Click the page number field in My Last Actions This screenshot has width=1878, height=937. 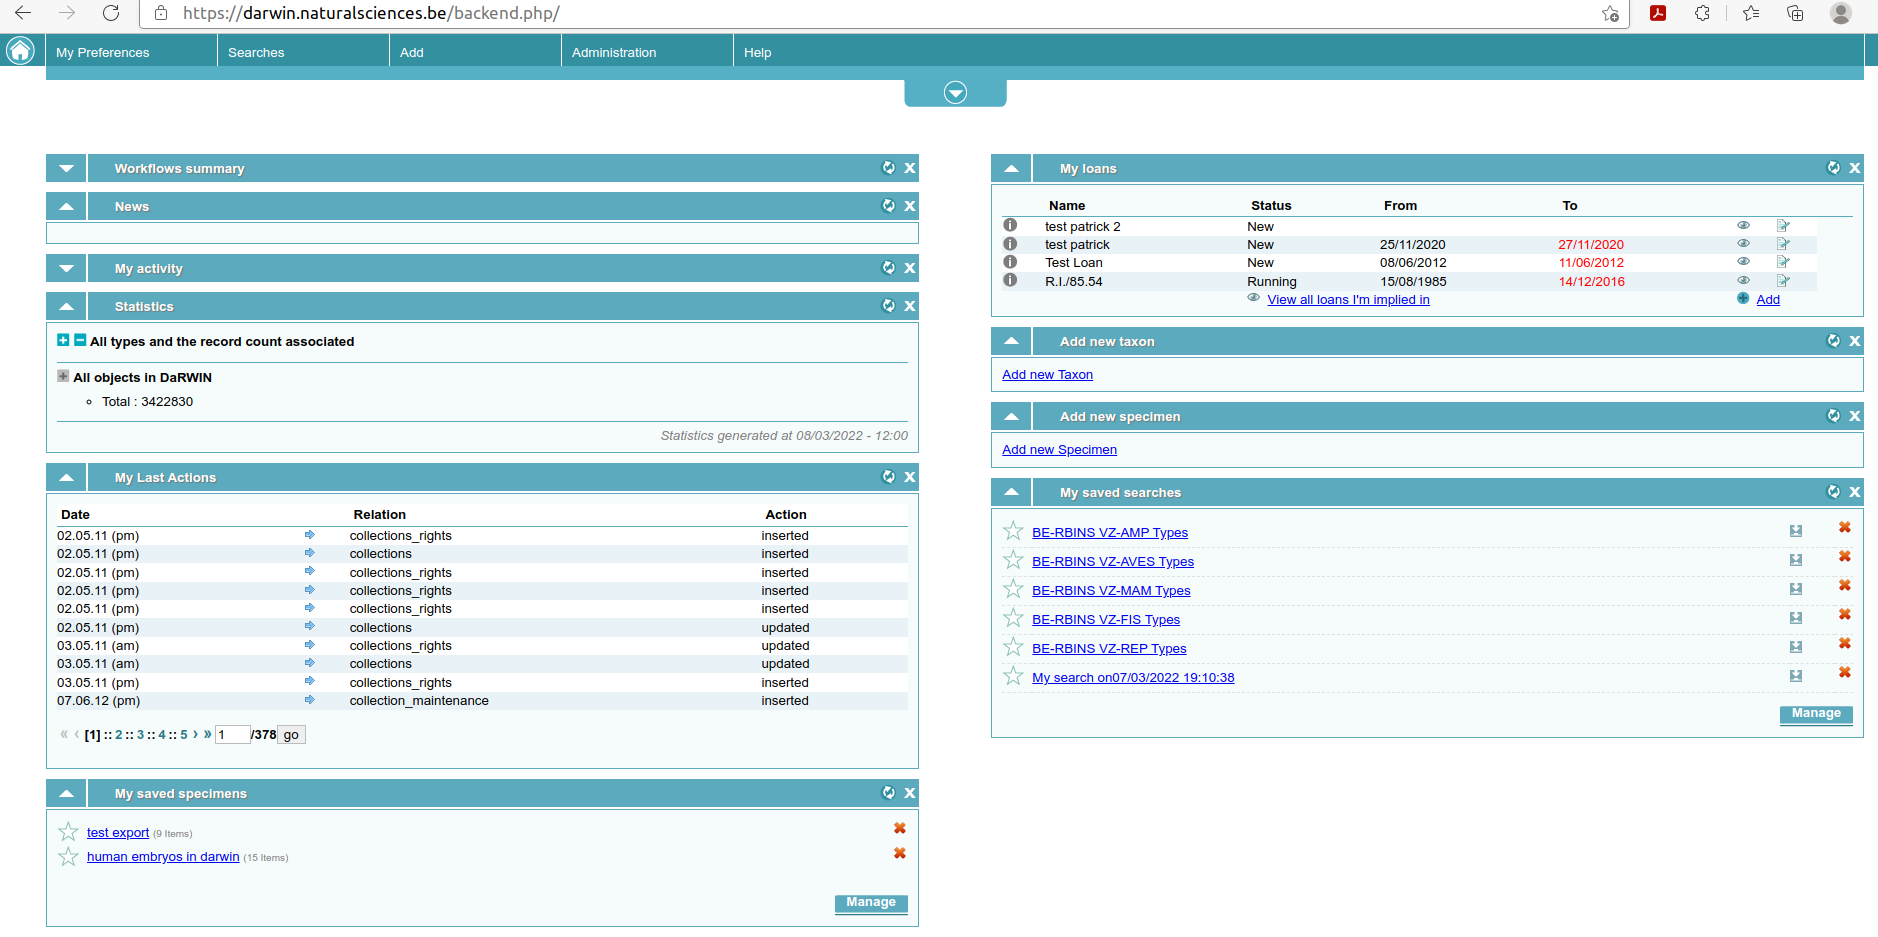click(232, 733)
